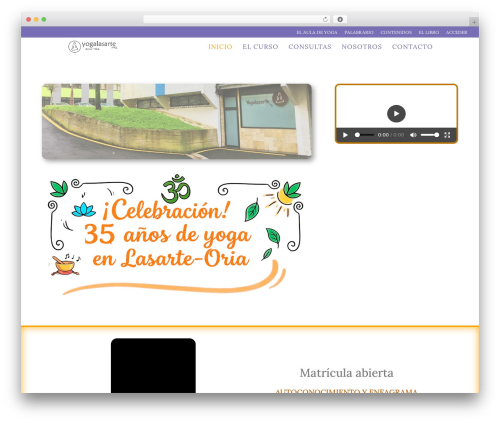Adjust the video volume slider
Screen dimensions: 500x423
tap(430, 135)
